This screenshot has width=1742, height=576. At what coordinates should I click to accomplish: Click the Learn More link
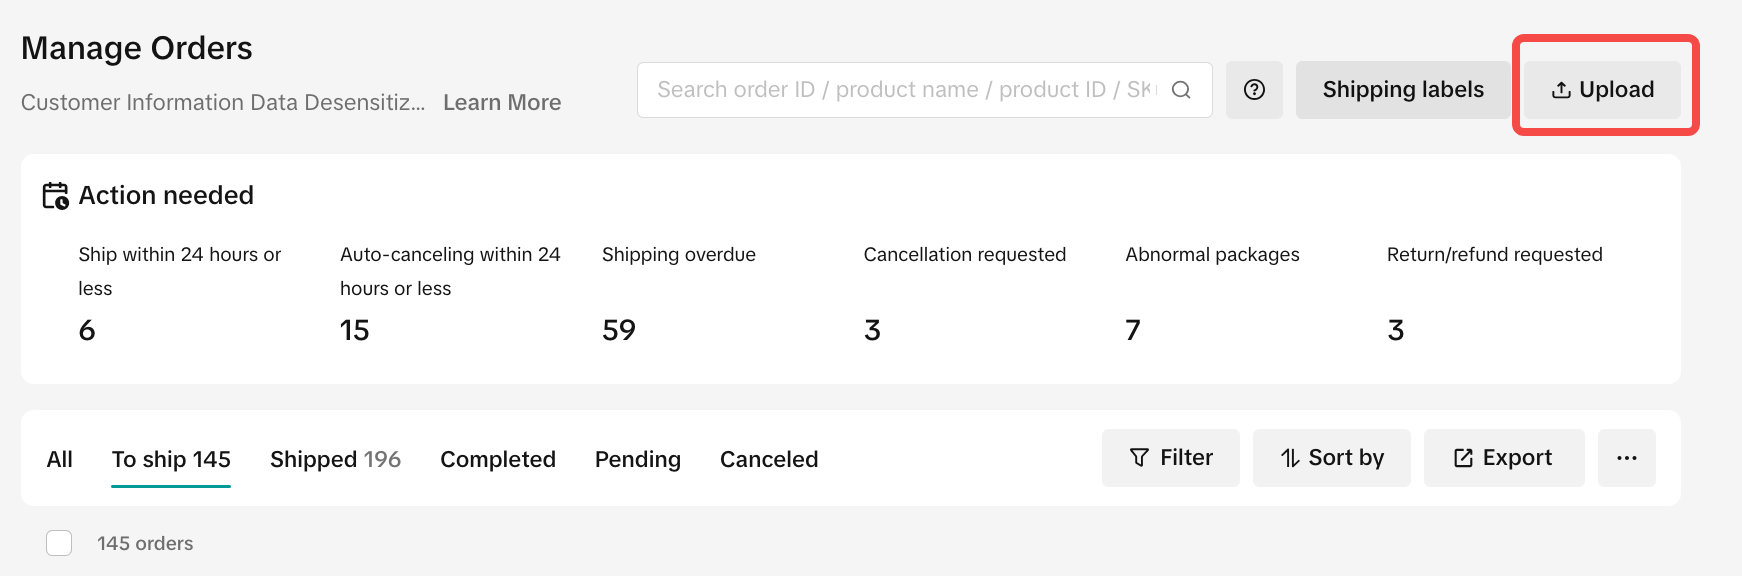click(502, 102)
